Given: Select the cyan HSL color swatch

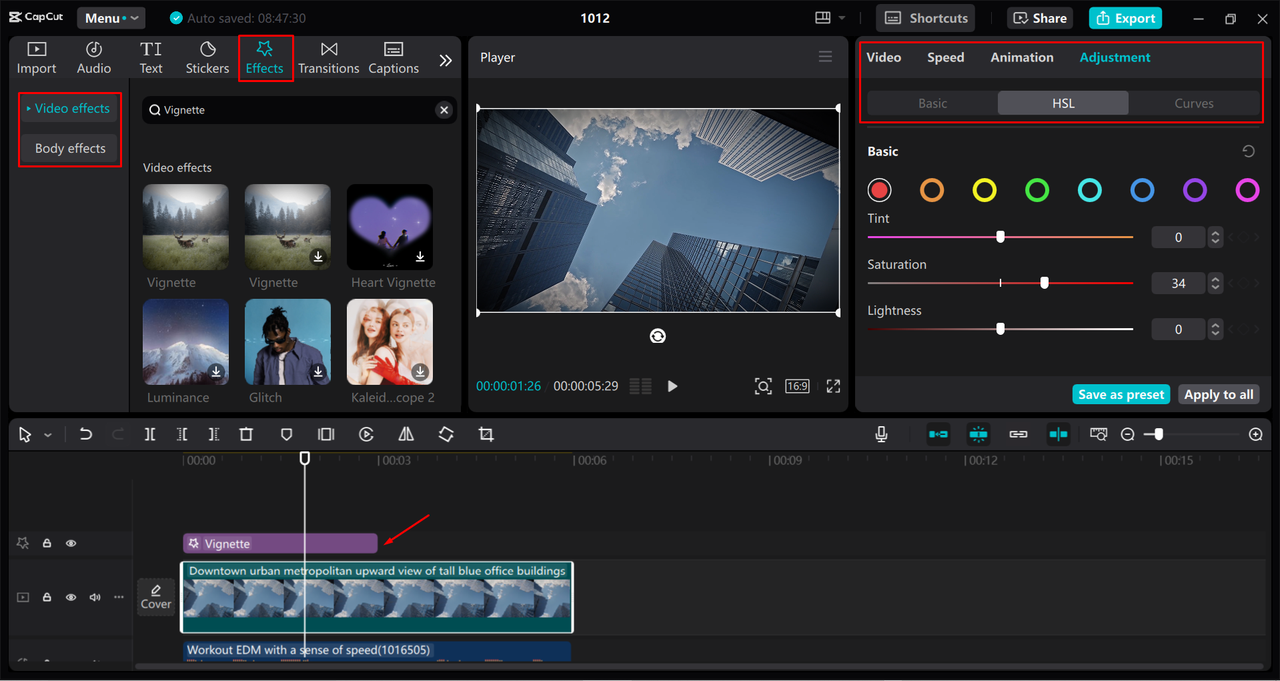Looking at the screenshot, I should point(1090,190).
